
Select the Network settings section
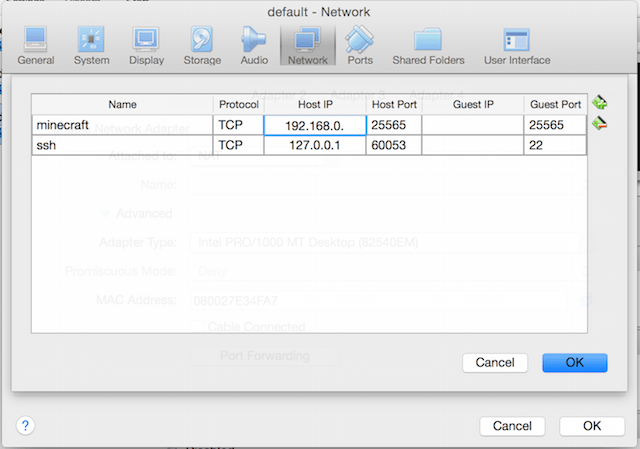tap(308, 46)
